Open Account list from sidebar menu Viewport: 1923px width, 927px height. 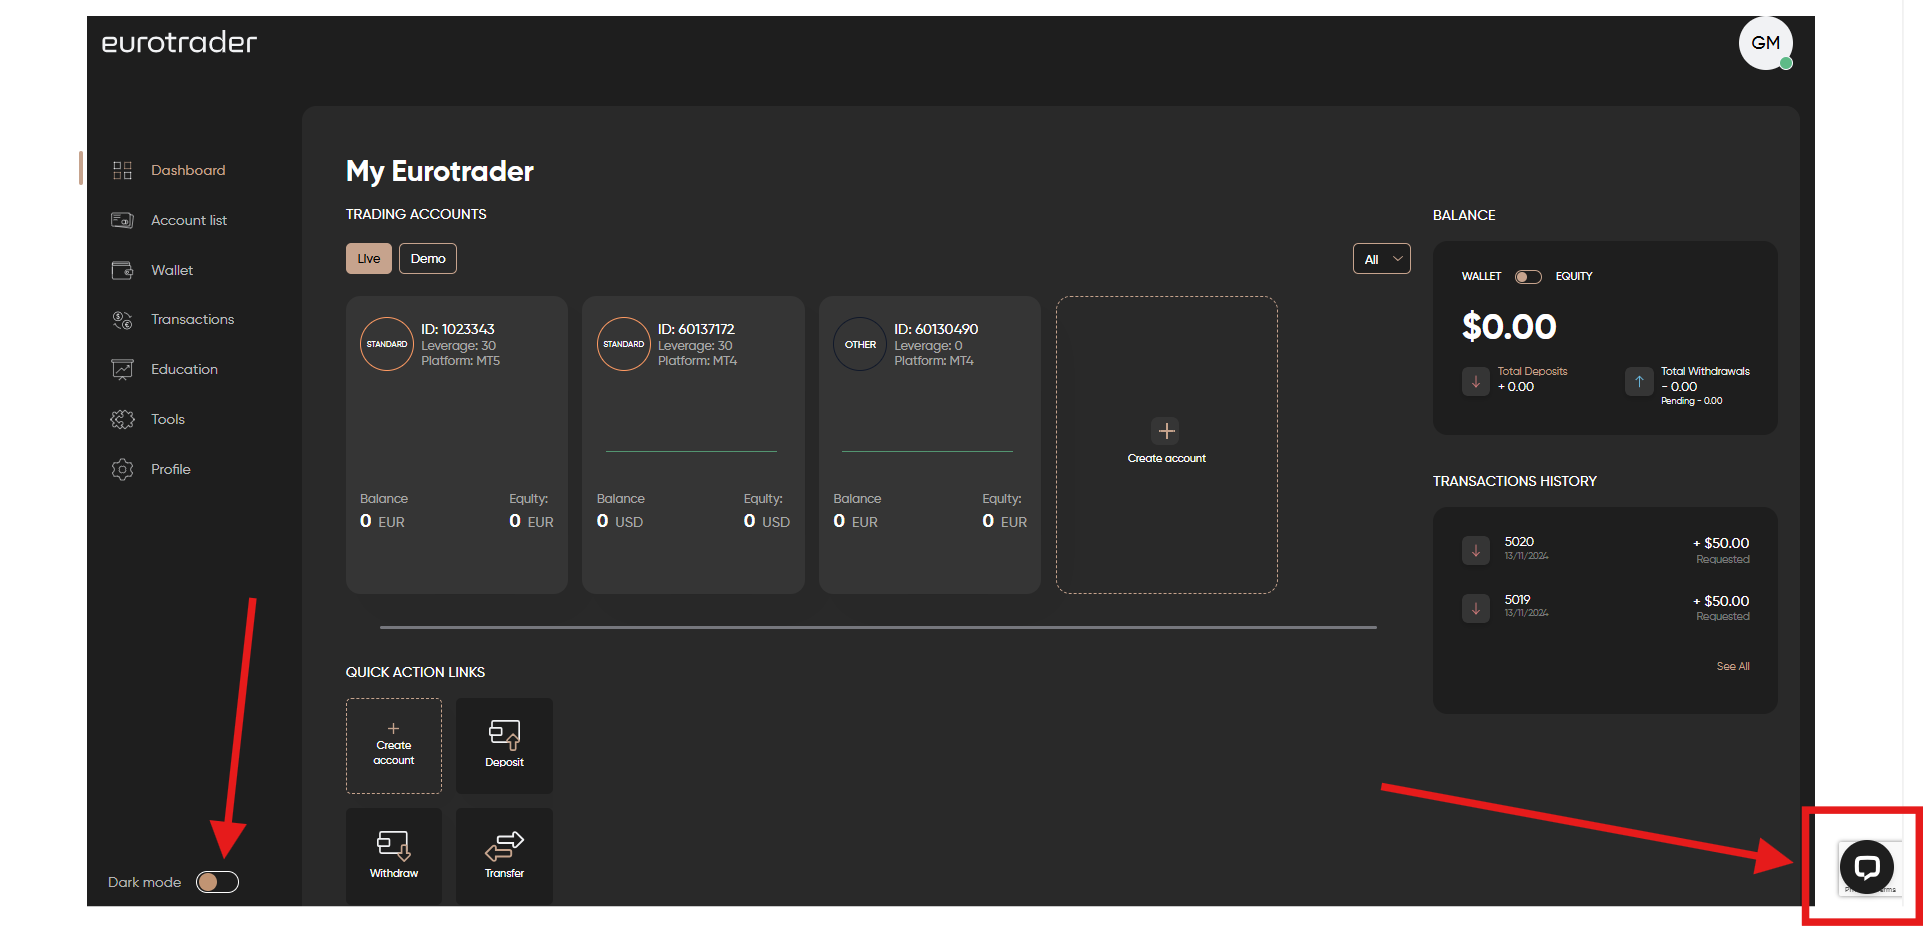pos(189,220)
